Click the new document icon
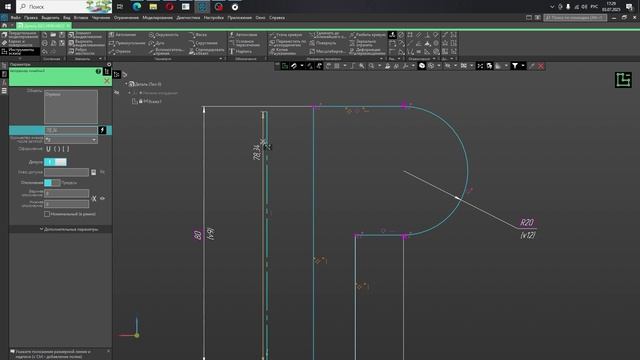 (x=44, y=35)
